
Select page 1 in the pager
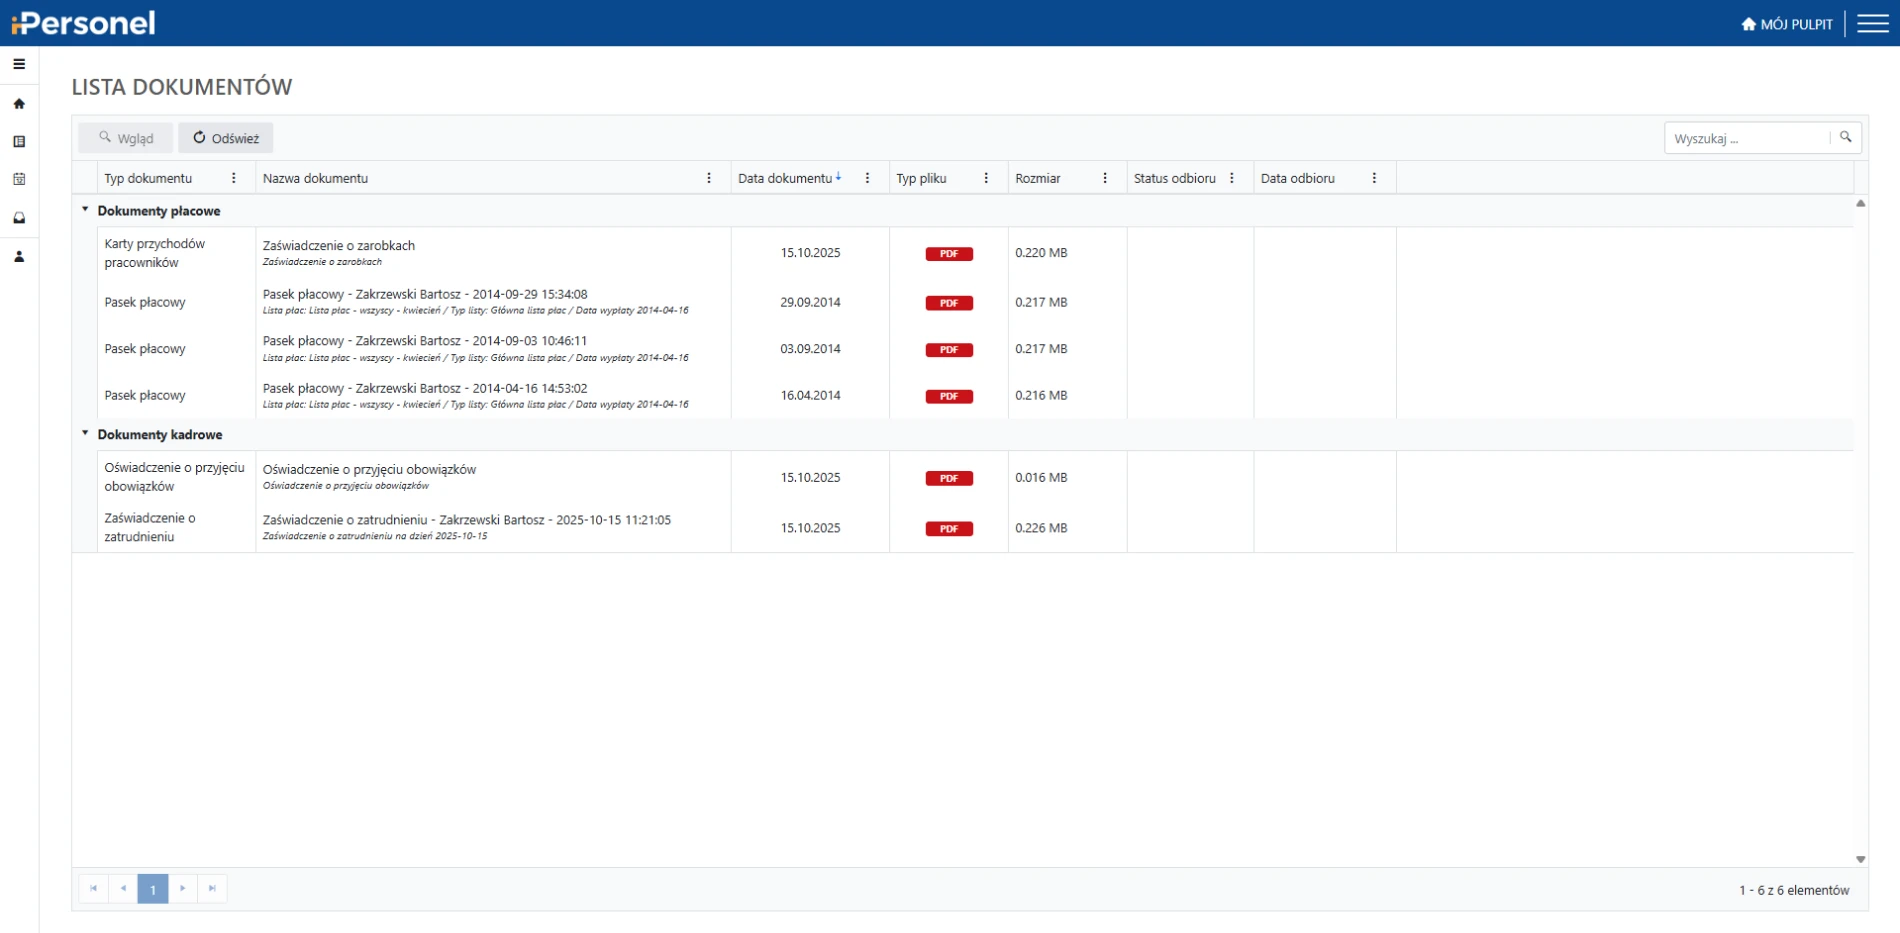point(153,889)
